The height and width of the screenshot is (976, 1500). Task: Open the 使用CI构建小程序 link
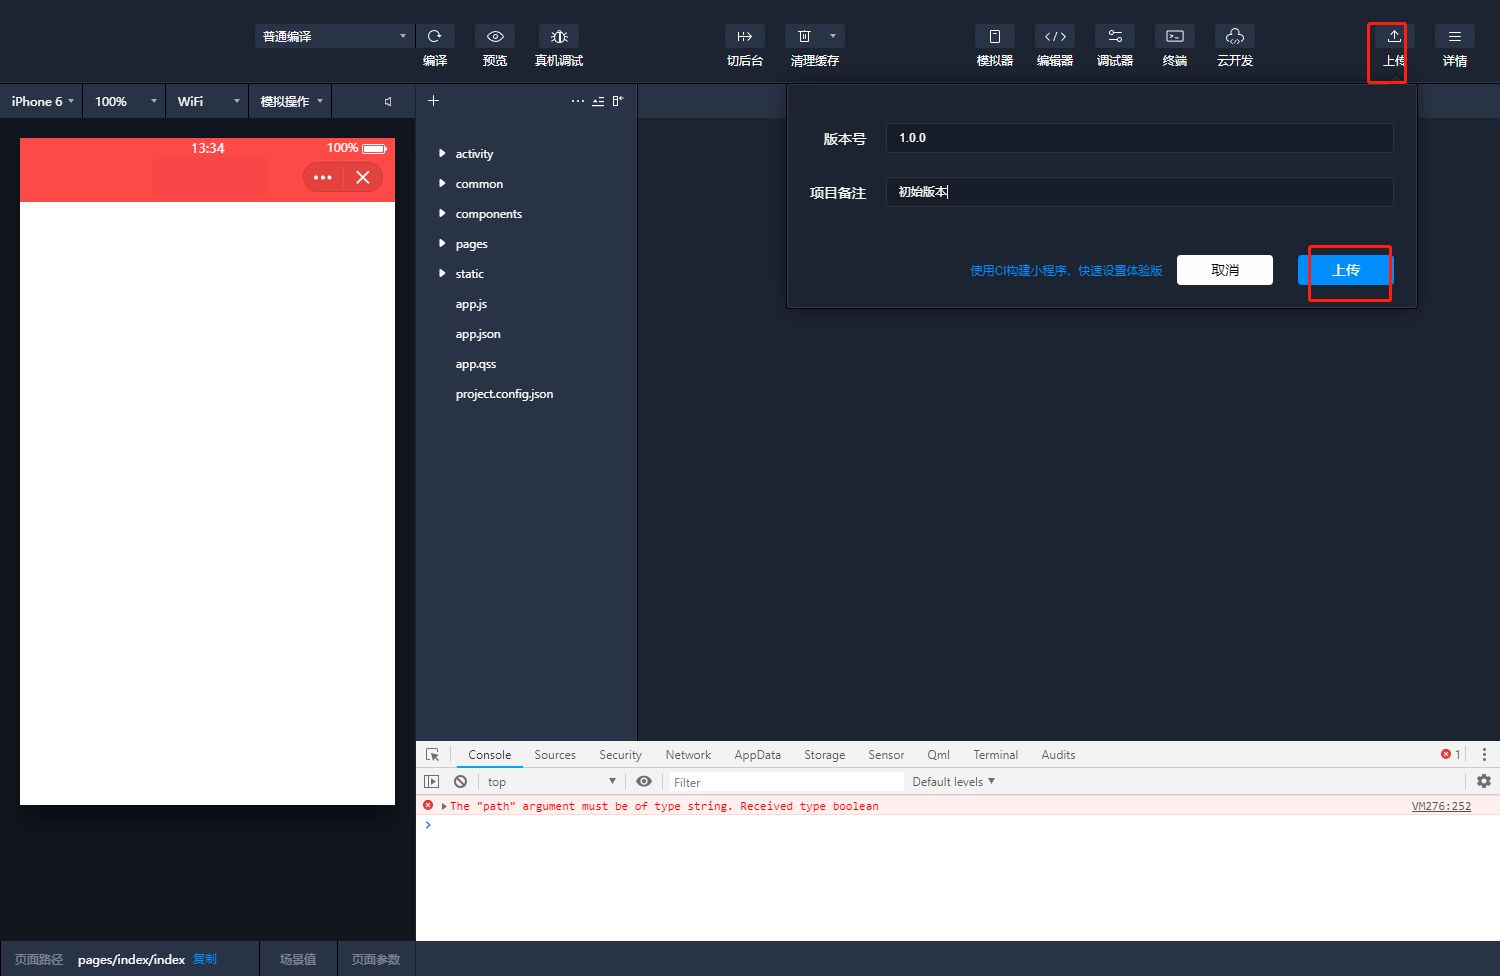tap(1066, 271)
